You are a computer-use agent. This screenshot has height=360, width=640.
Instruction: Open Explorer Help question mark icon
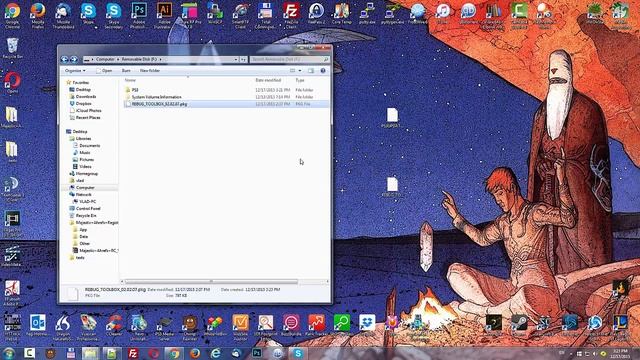pos(323,71)
